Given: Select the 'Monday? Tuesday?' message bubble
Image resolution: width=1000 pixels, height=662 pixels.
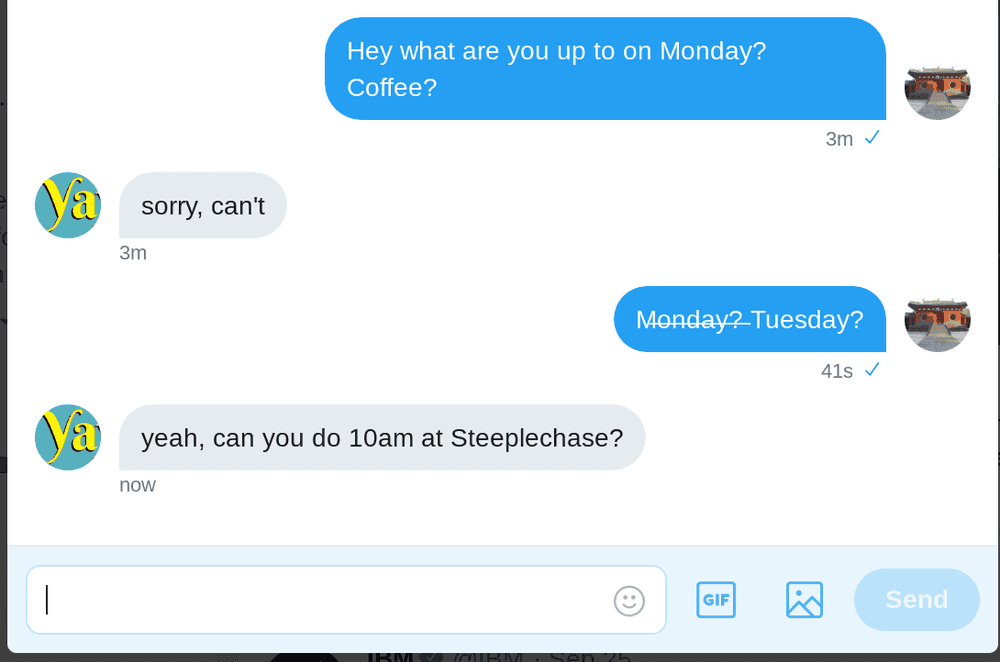Looking at the screenshot, I should tap(749, 319).
